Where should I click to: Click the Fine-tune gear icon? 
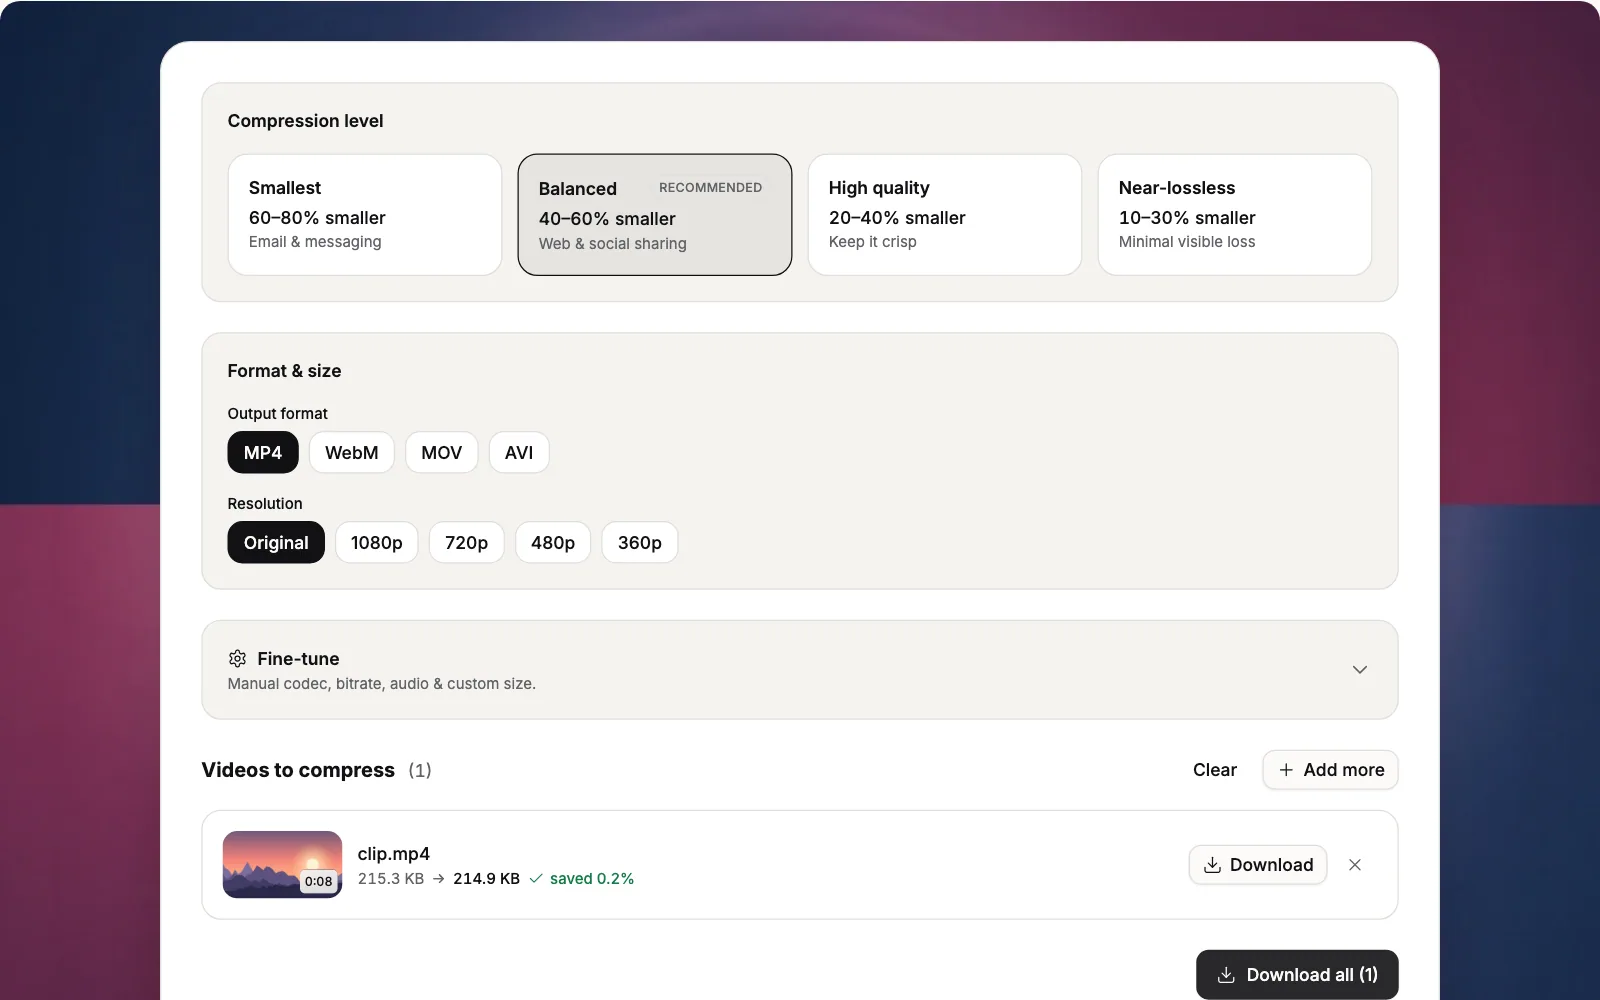(x=237, y=658)
